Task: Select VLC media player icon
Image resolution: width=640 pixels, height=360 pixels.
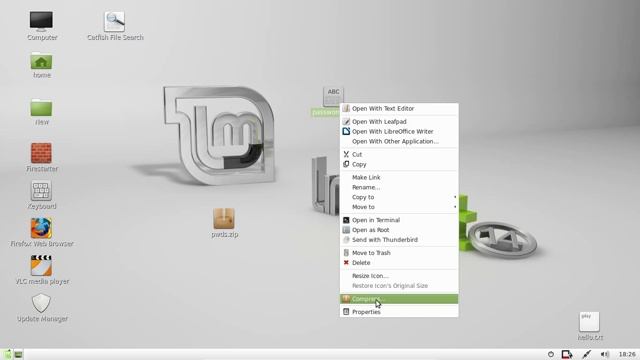Action: tap(41, 265)
